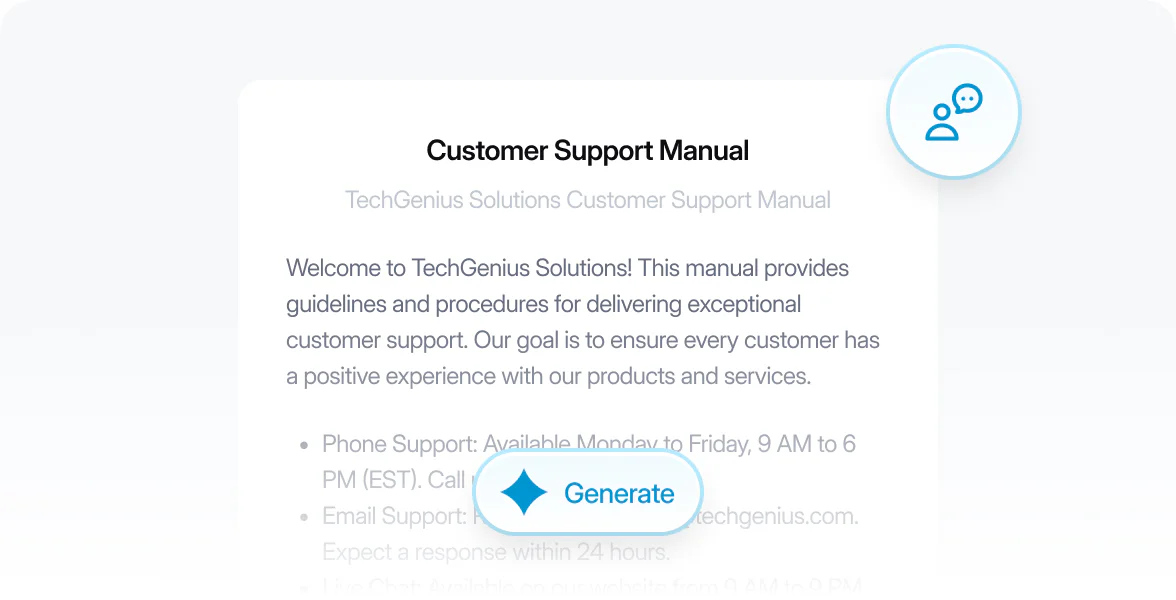Viewport: 1176px width, 600px height.
Task: Select the Customer Support Manual heading
Action: coord(587,150)
